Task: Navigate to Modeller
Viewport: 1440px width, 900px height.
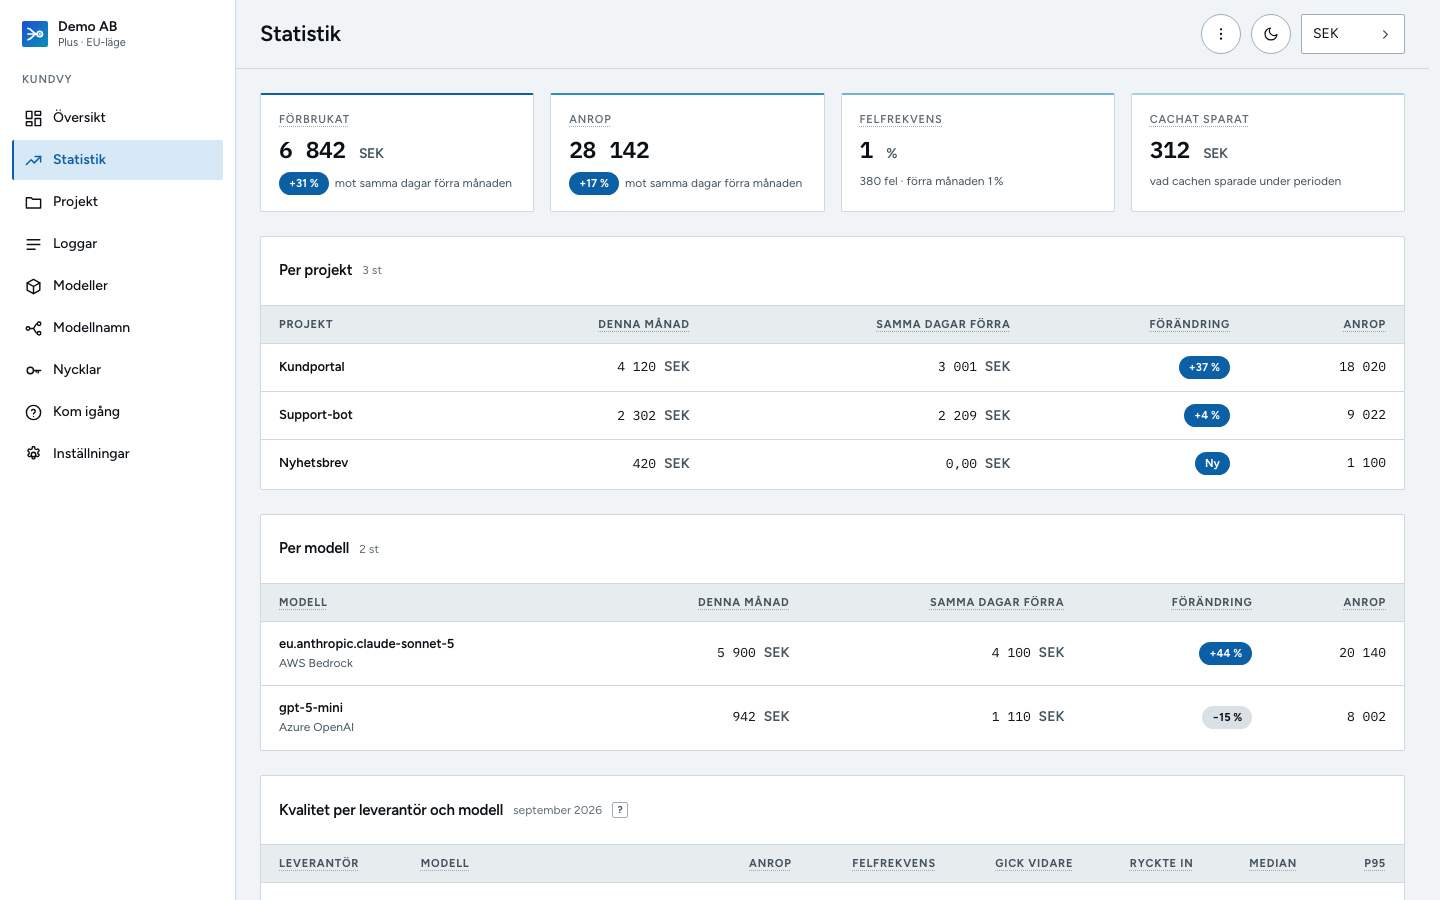Action: (x=118, y=286)
